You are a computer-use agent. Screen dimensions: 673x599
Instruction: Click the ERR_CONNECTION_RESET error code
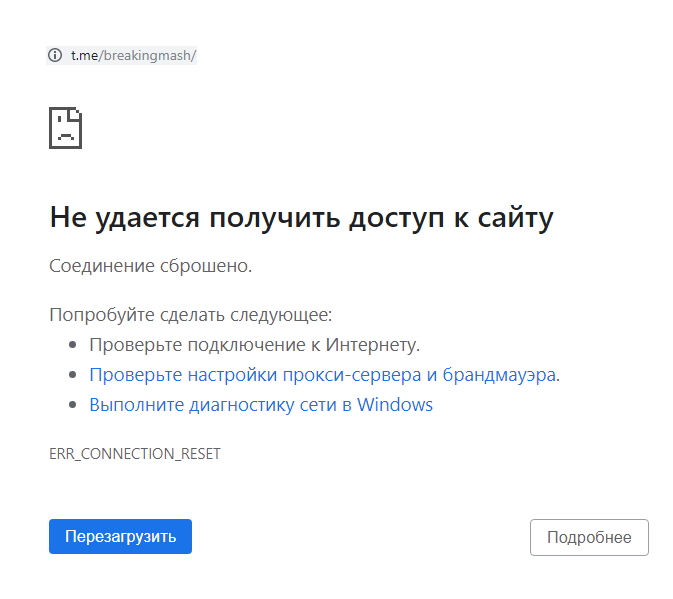pos(135,454)
